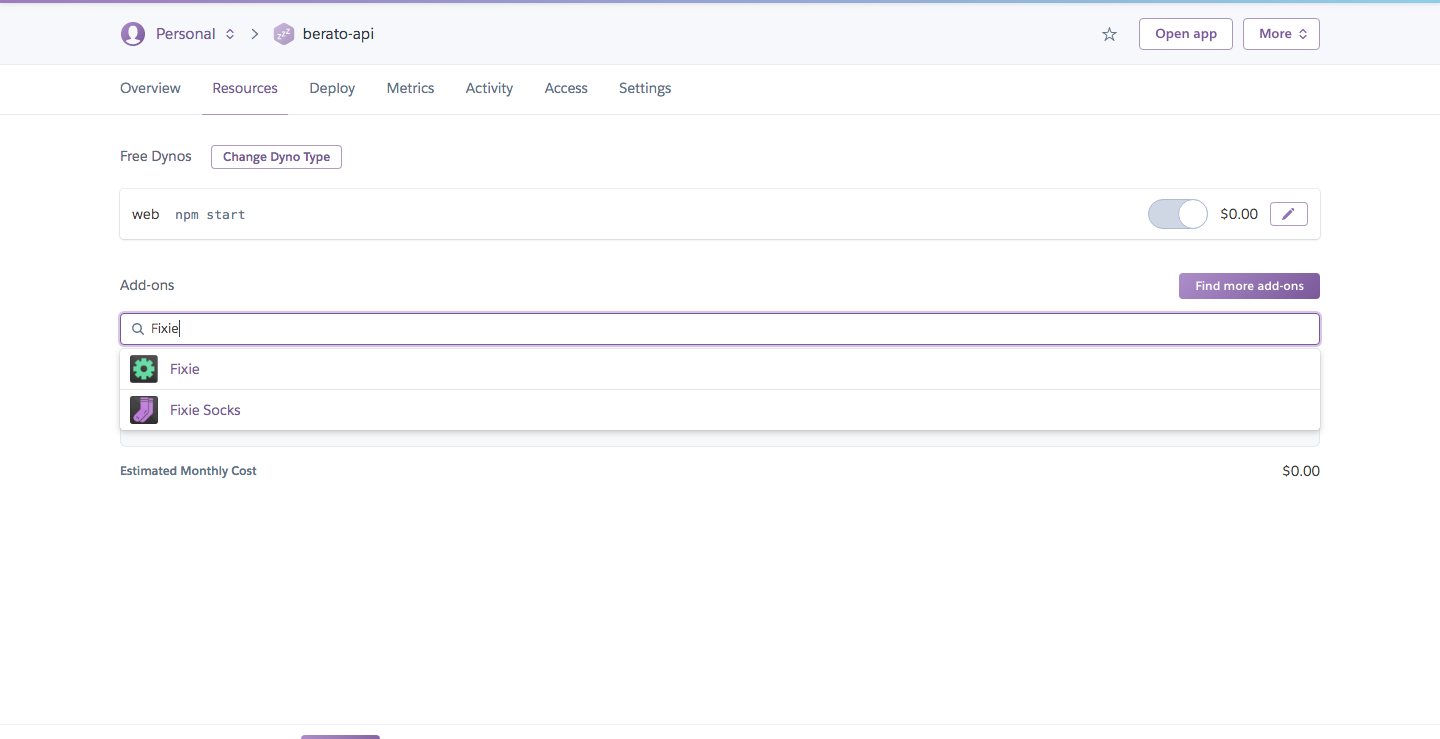
Task: Click the $0.00 web dyno price
Action: click(1239, 214)
